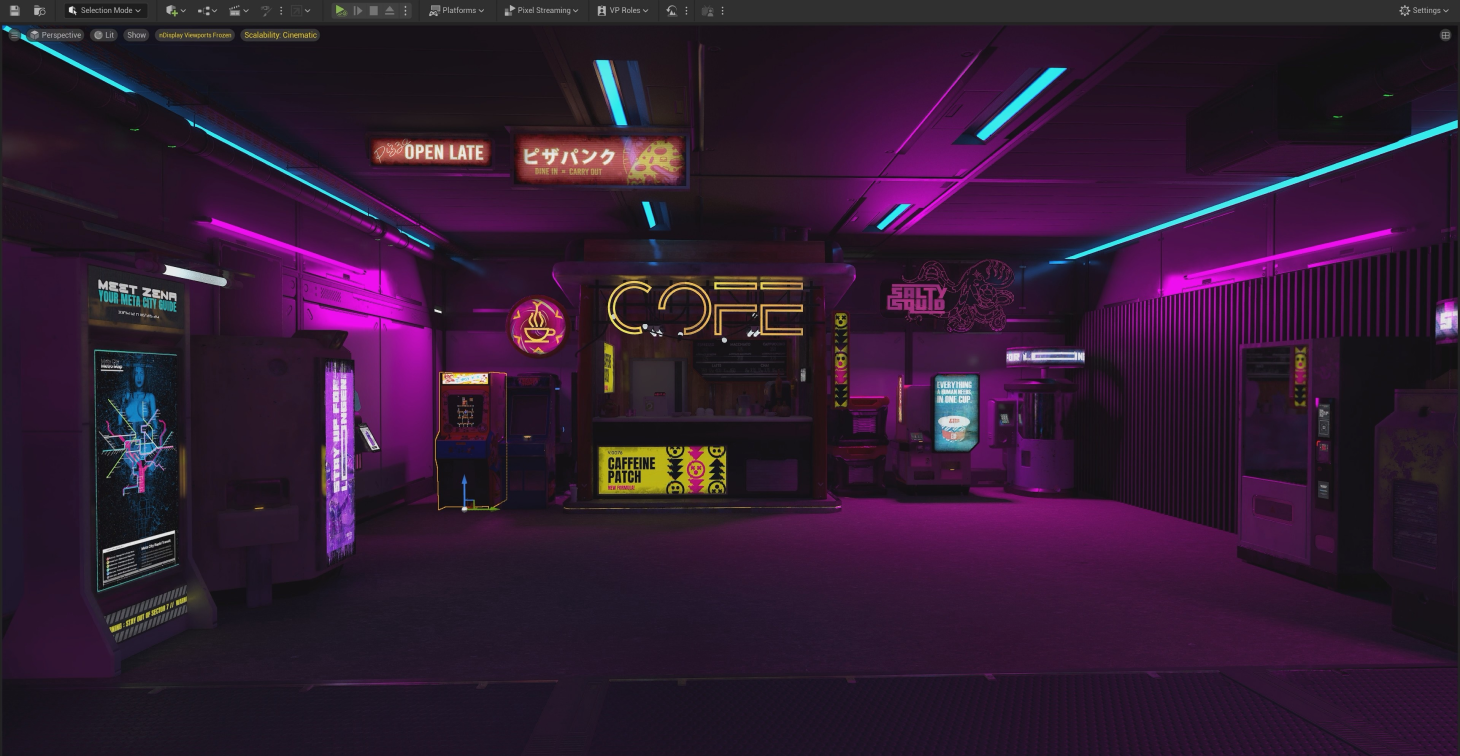The image size is (1460, 756).
Task: Click the Show flags button
Action: (x=136, y=35)
